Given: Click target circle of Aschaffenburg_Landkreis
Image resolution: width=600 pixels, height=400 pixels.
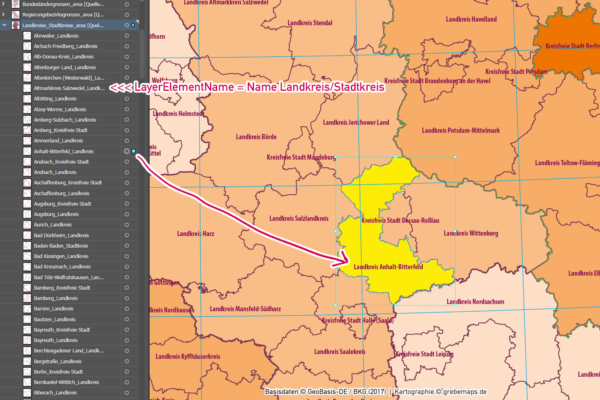Looking at the screenshot, I should (127, 193).
